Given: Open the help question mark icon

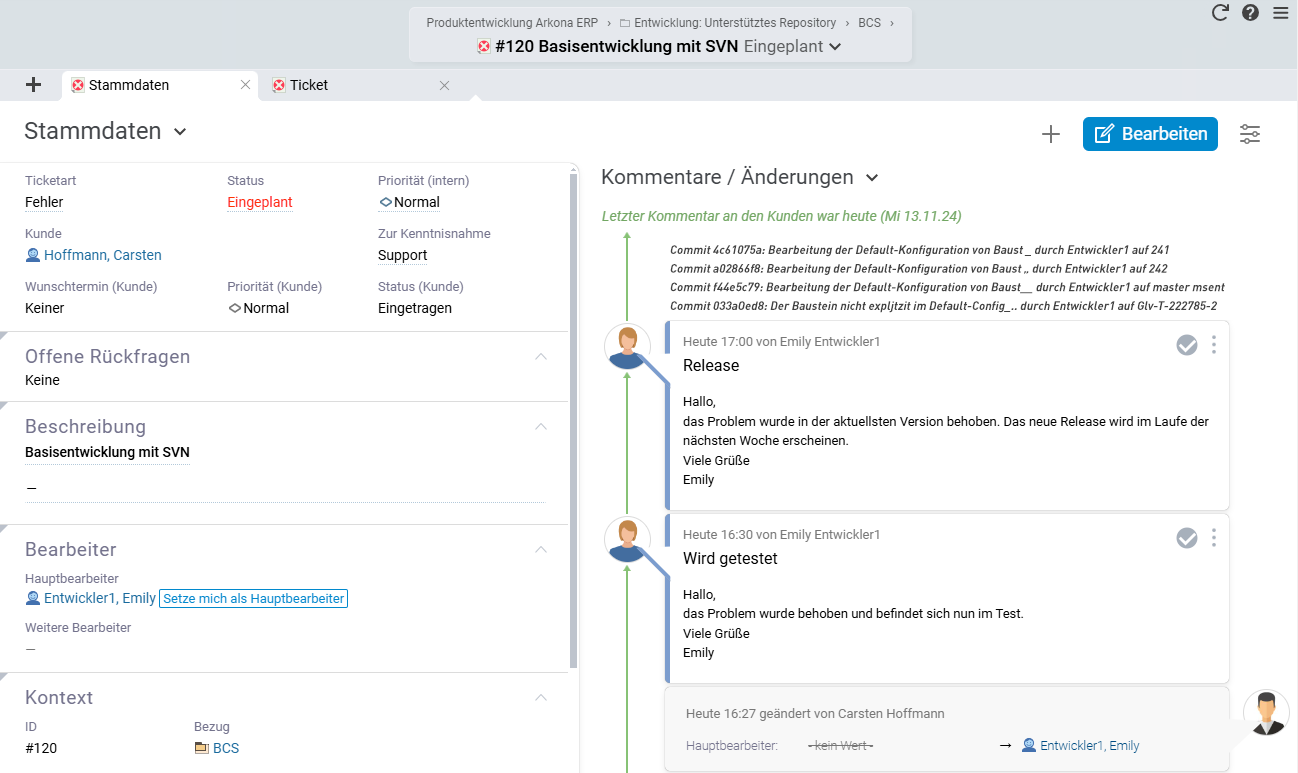Looking at the screenshot, I should pos(1250,13).
